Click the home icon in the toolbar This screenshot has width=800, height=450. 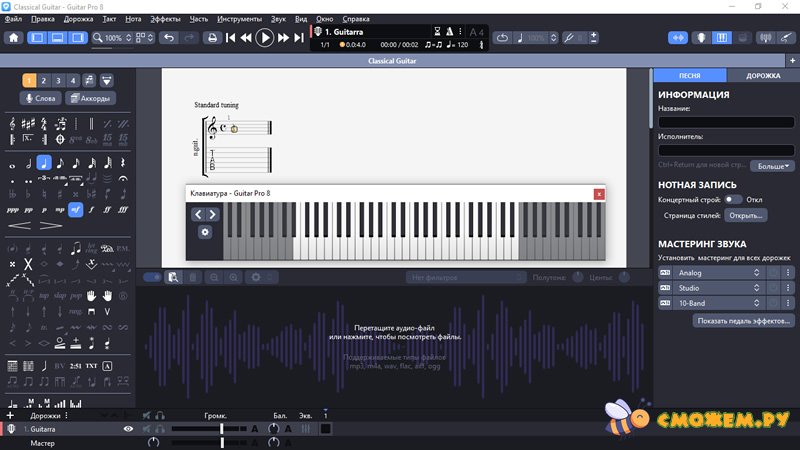pos(13,38)
